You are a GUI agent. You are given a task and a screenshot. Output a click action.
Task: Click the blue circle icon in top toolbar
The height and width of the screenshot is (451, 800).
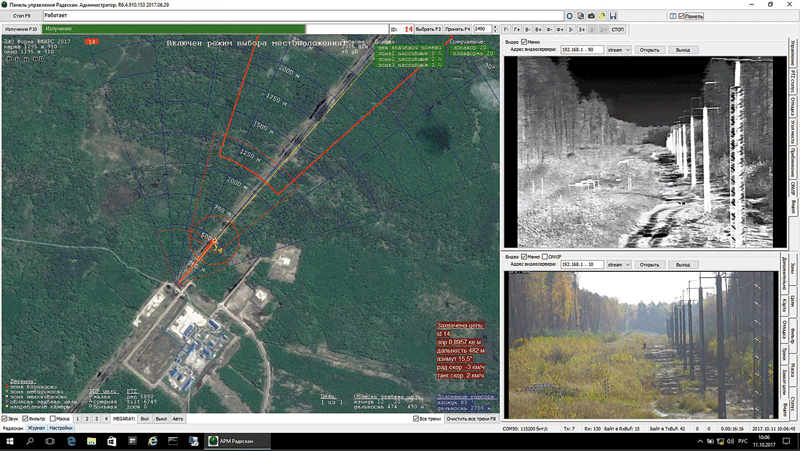(x=570, y=16)
